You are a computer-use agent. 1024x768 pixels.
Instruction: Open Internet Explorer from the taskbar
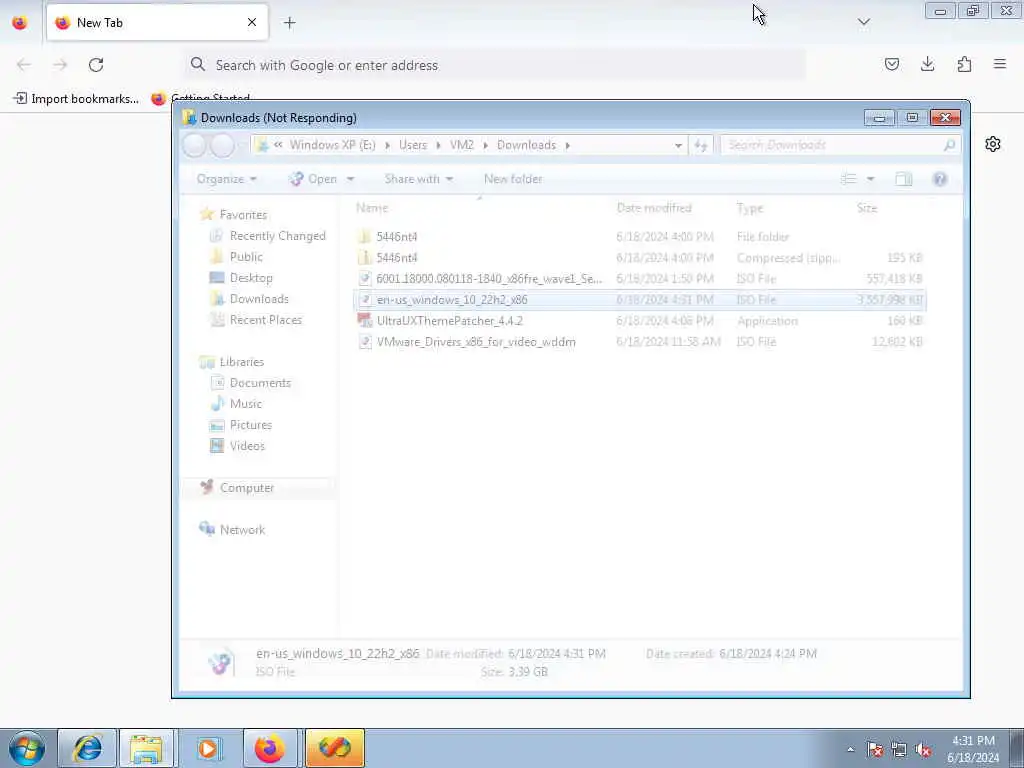[88, 748]
